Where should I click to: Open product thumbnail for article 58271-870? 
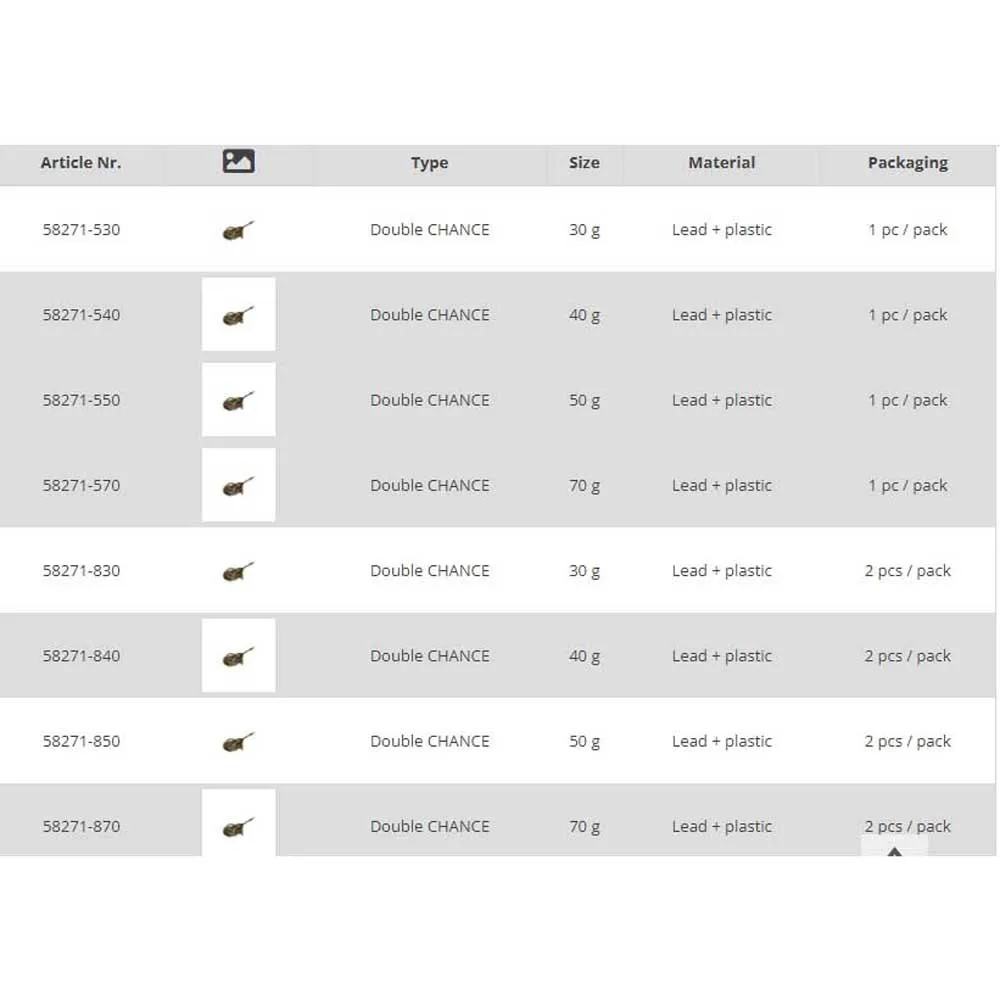238,825
